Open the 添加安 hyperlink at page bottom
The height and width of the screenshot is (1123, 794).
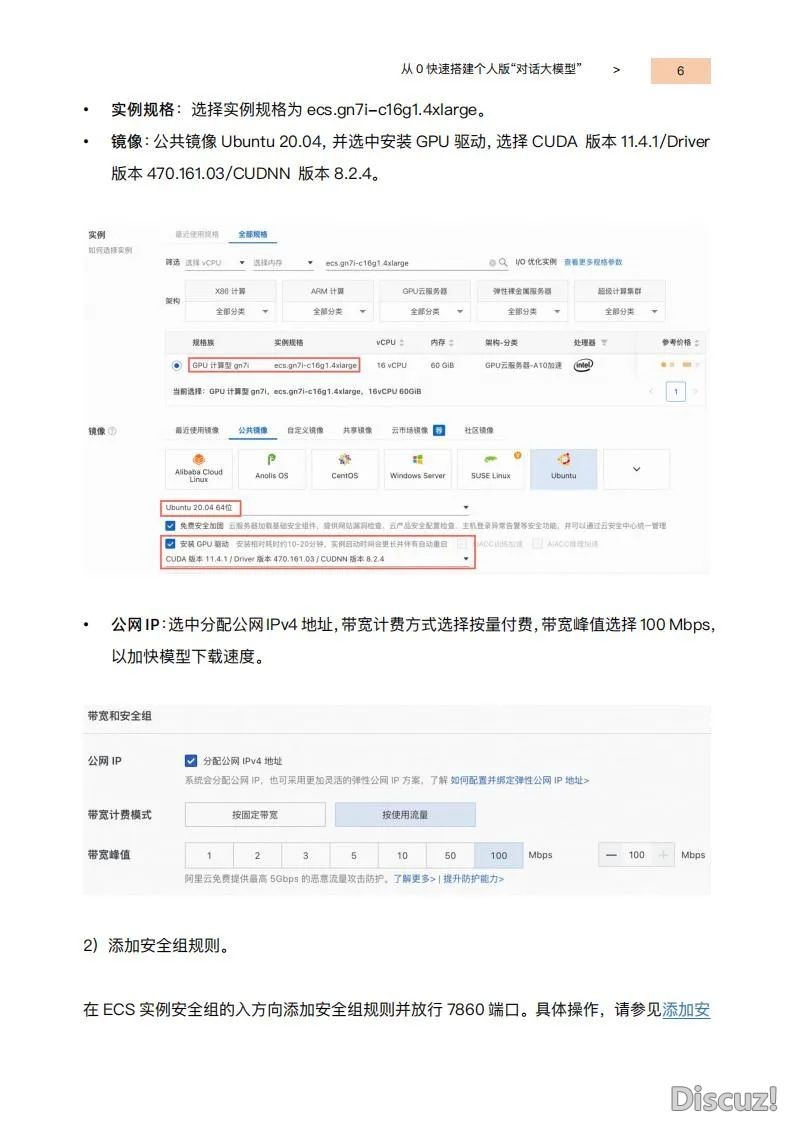pyautogui.click(x=686, y=1010)
